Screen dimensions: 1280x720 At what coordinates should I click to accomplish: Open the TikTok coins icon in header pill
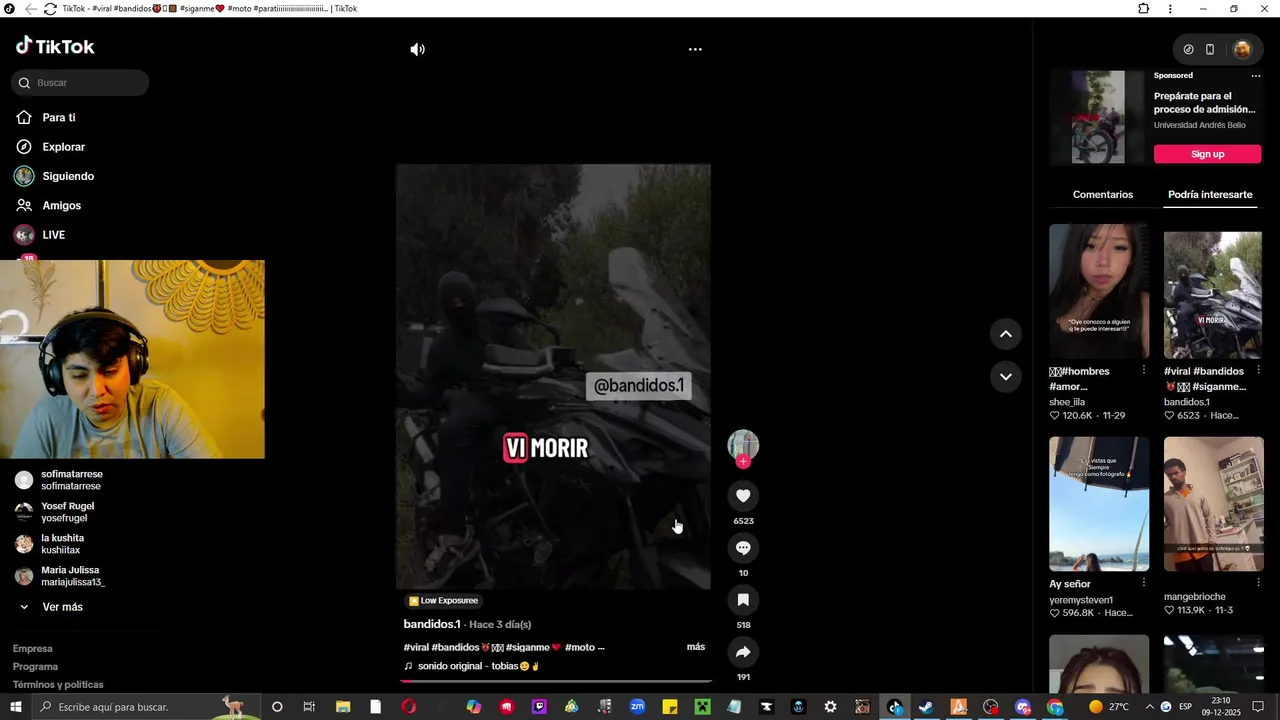[1188, 49]
